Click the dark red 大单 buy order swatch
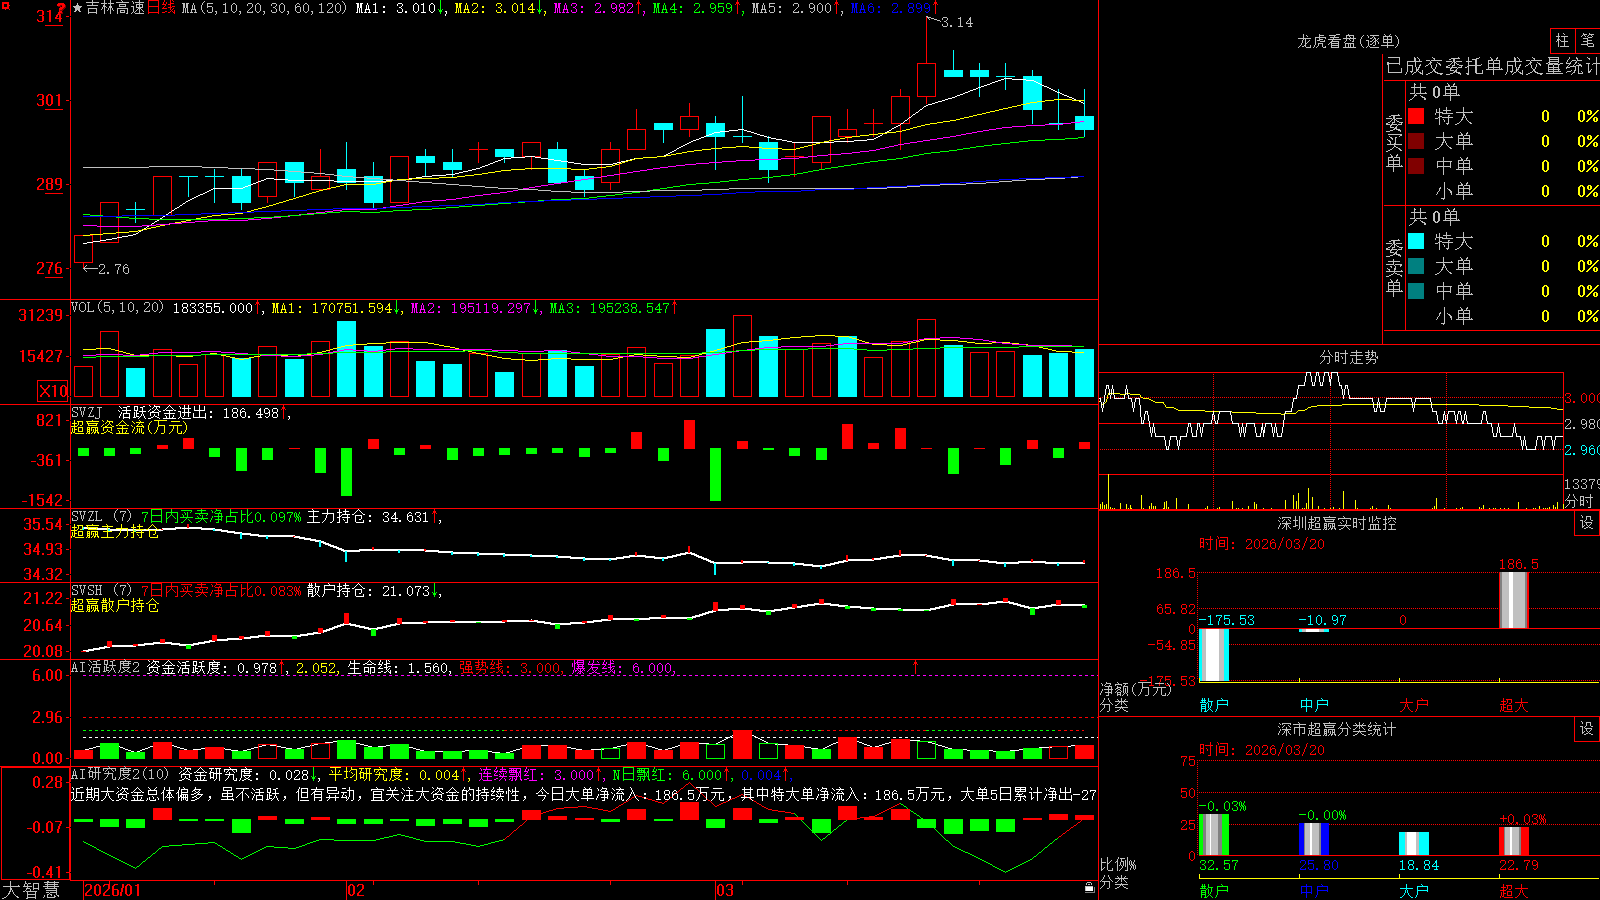 coord(1416,141)
